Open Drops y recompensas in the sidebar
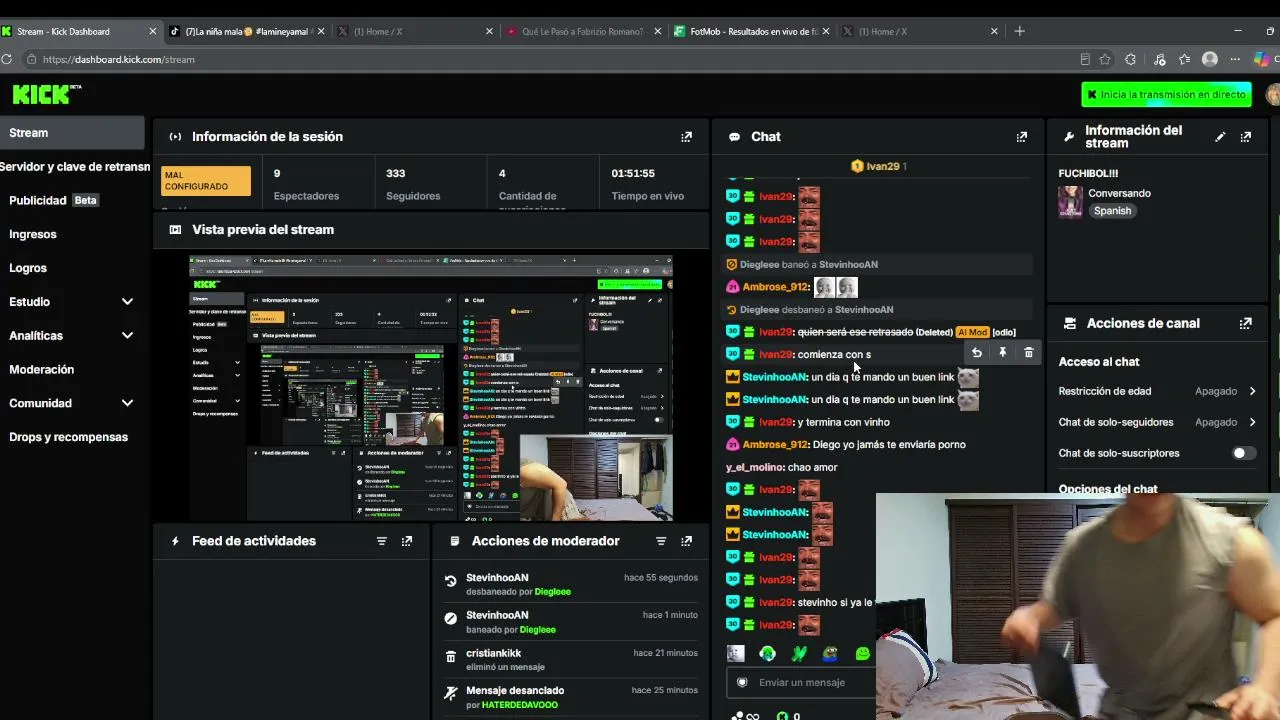The image size is (1280, 720). 68,437
